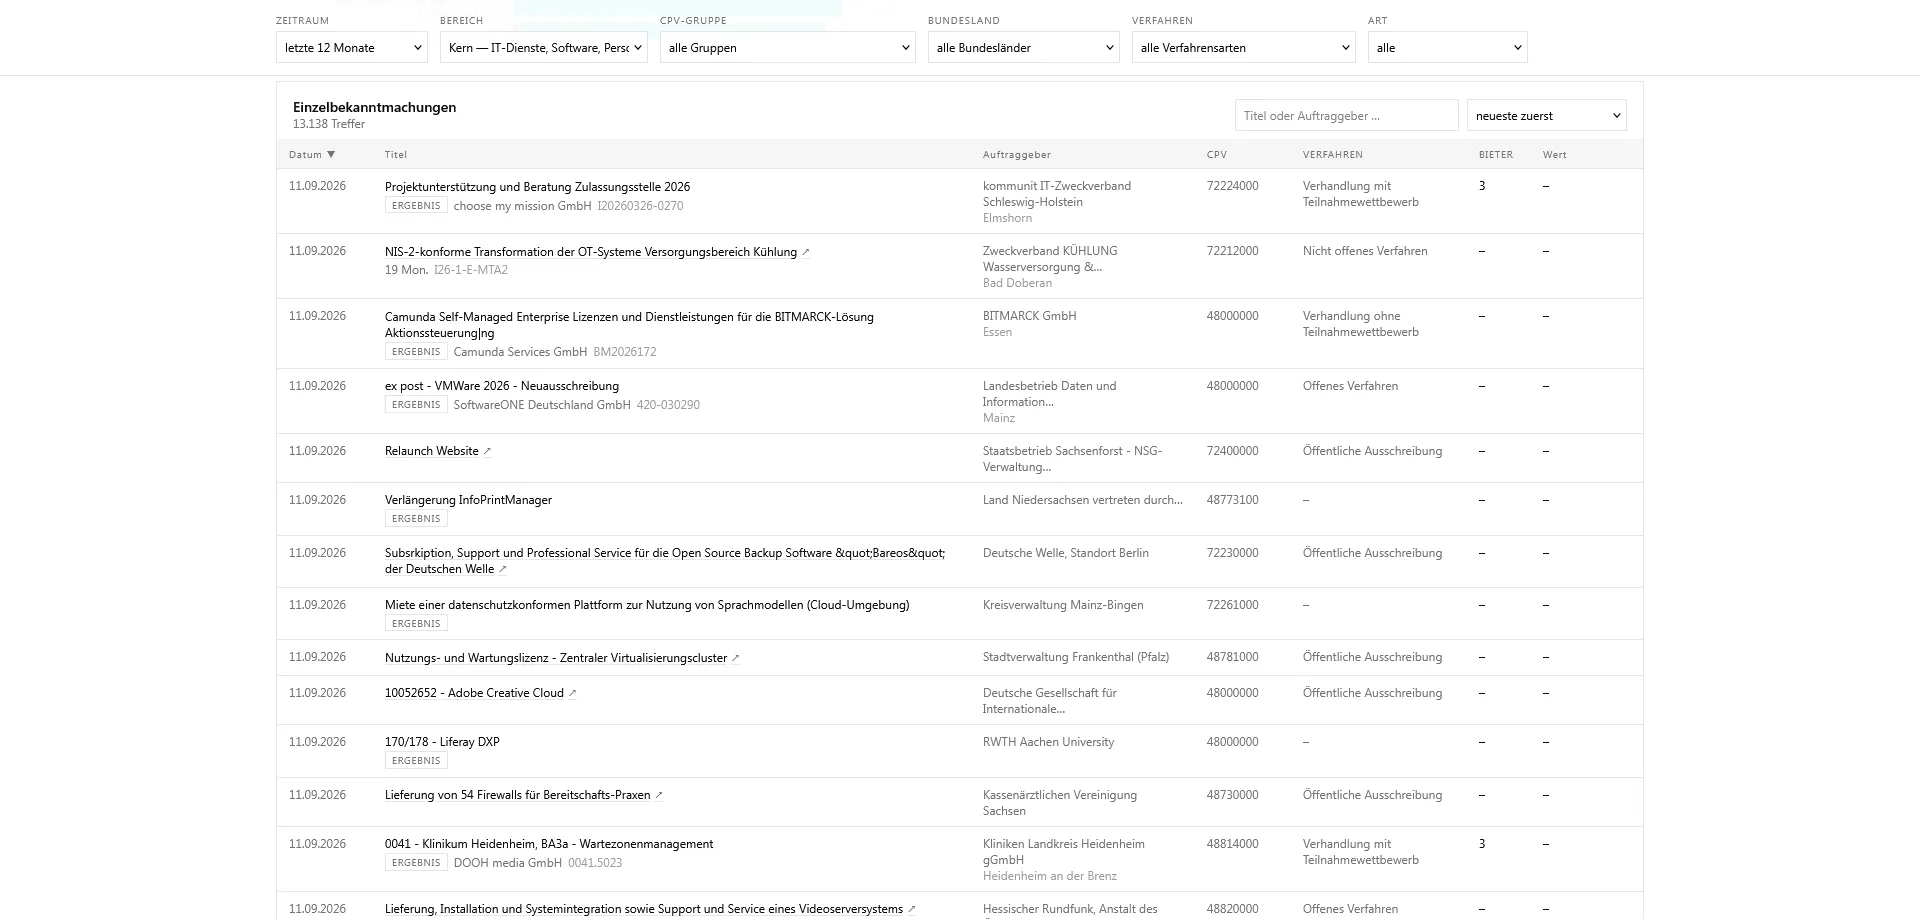The image size is (1920, 919).
Task: Click external-link icon beside 'Relaunch Website'
Action: (488, 451)
